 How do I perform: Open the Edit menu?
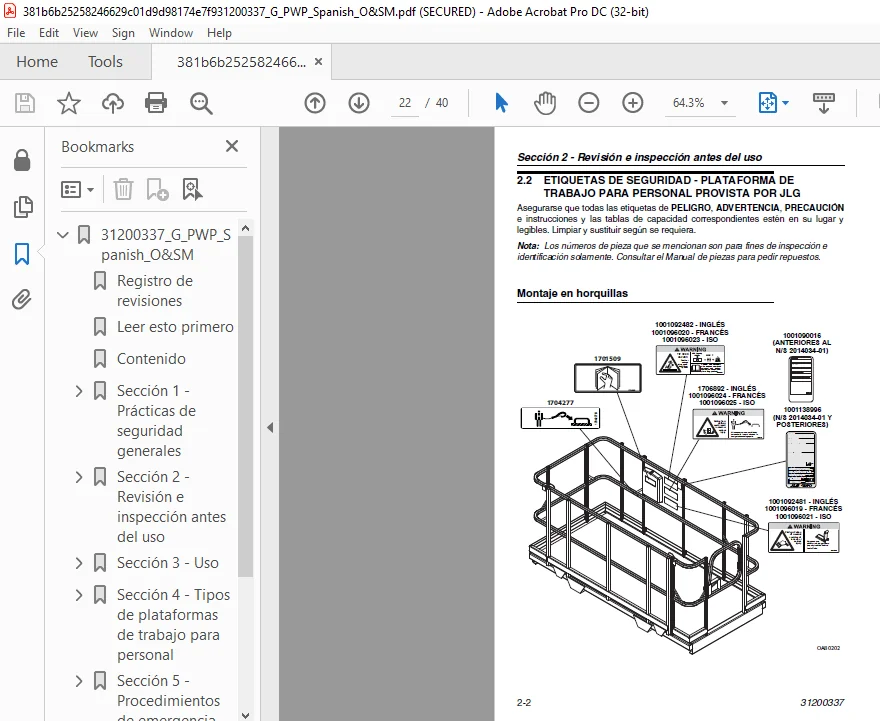(49, 33)
